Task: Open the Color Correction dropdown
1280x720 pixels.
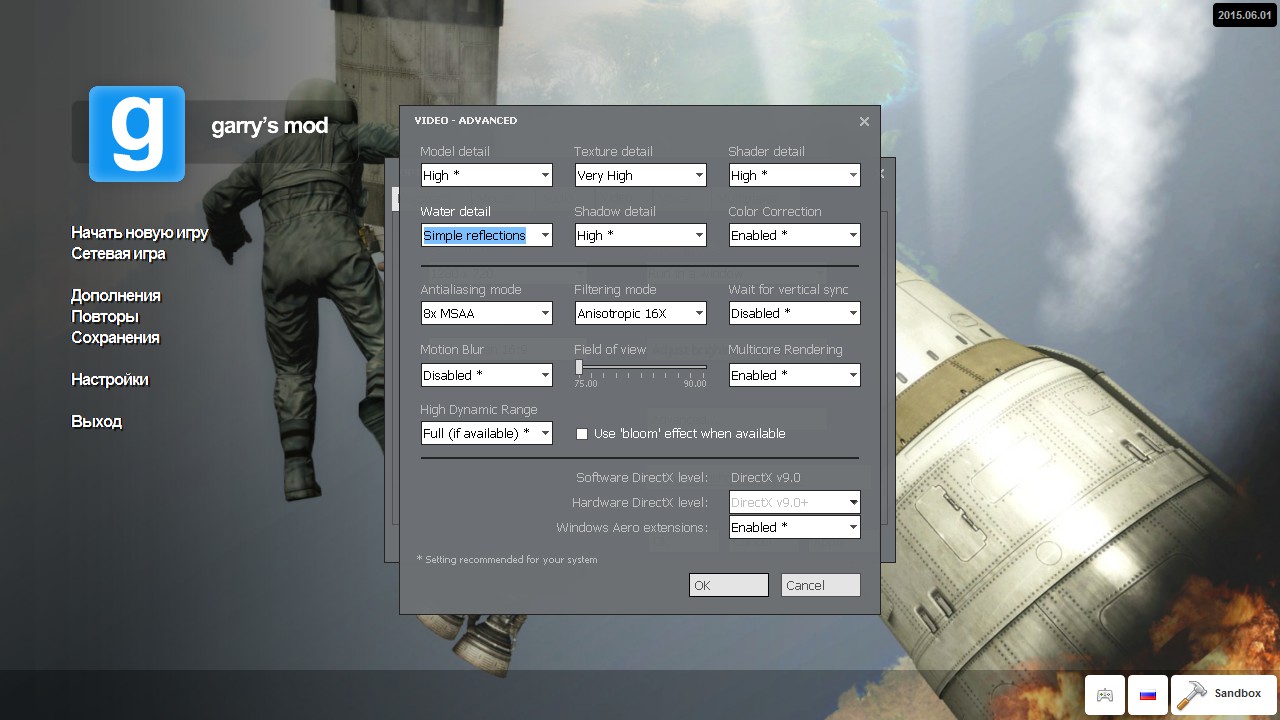Action: click(794, 235)
